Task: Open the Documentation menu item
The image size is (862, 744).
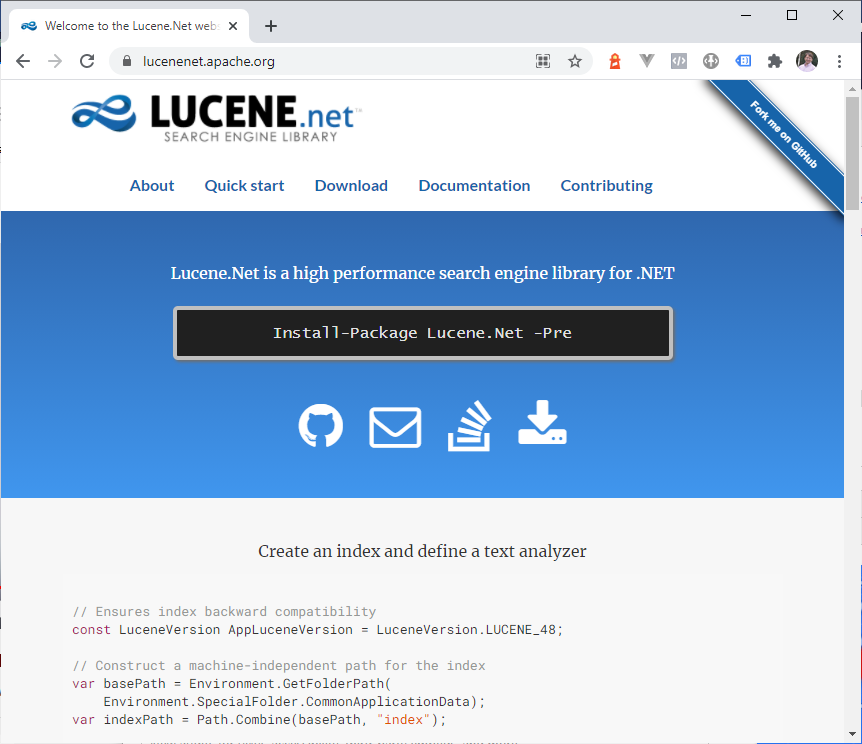Action: click(474, 186)
